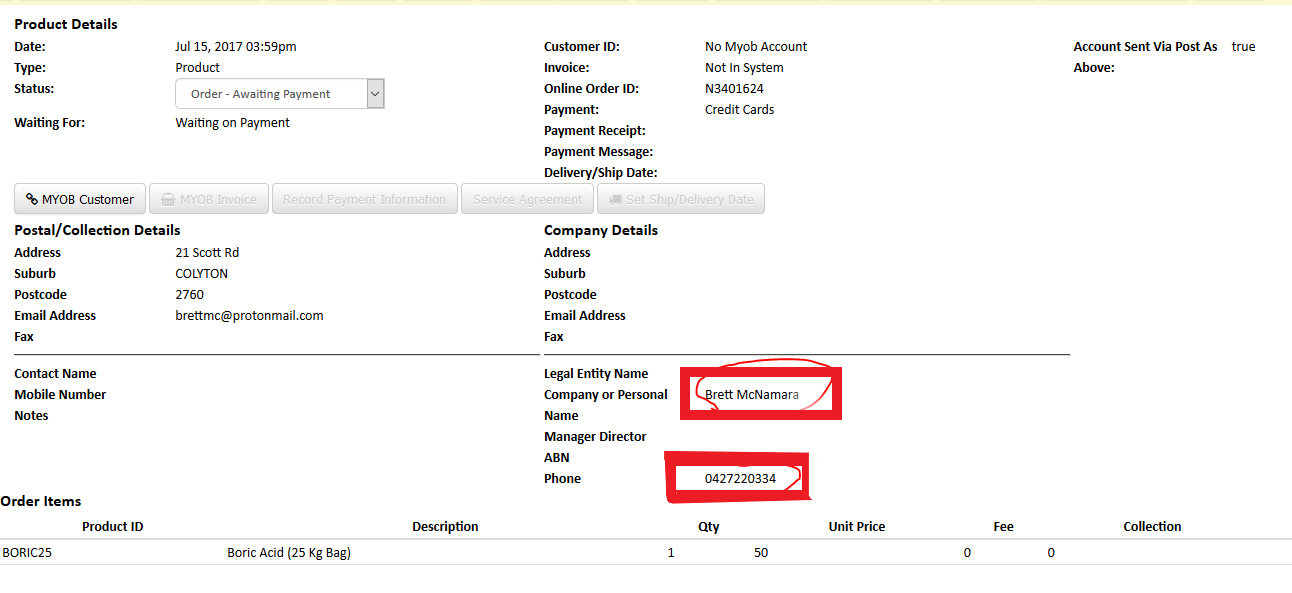Screen dimensions: 1292x593
Task: Click Record Payment Information button
Action: pos(365,199)
